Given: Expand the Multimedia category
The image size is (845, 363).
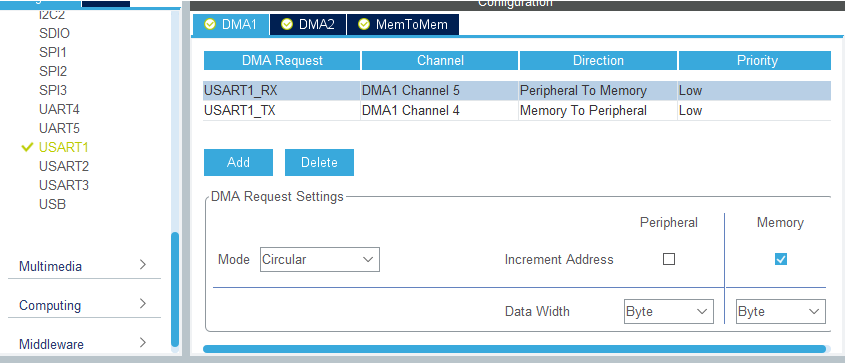Looking at the screenshot, I should coord(84,266).
